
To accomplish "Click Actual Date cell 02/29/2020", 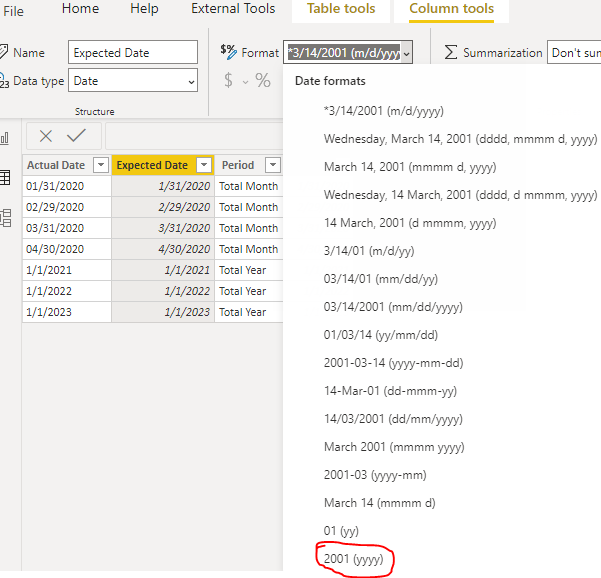I will [x=67, y=207].
